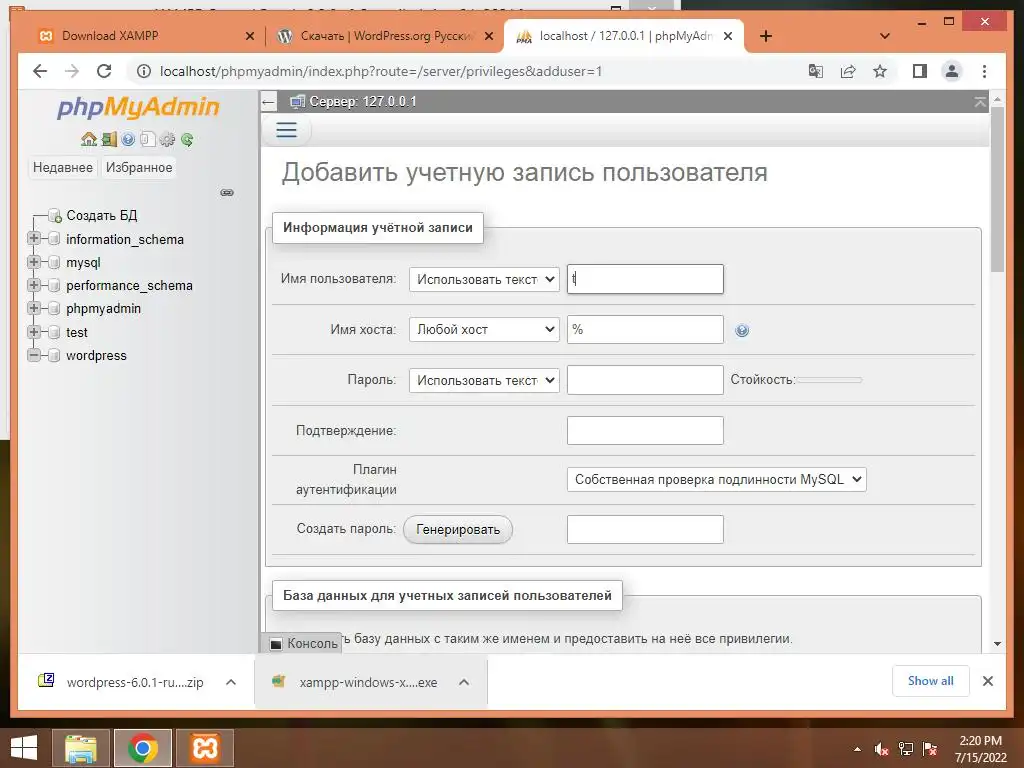Click the Стойкость password strength bar
The width and height of the screenshot is (1024, 768).
tap(829, 379)
